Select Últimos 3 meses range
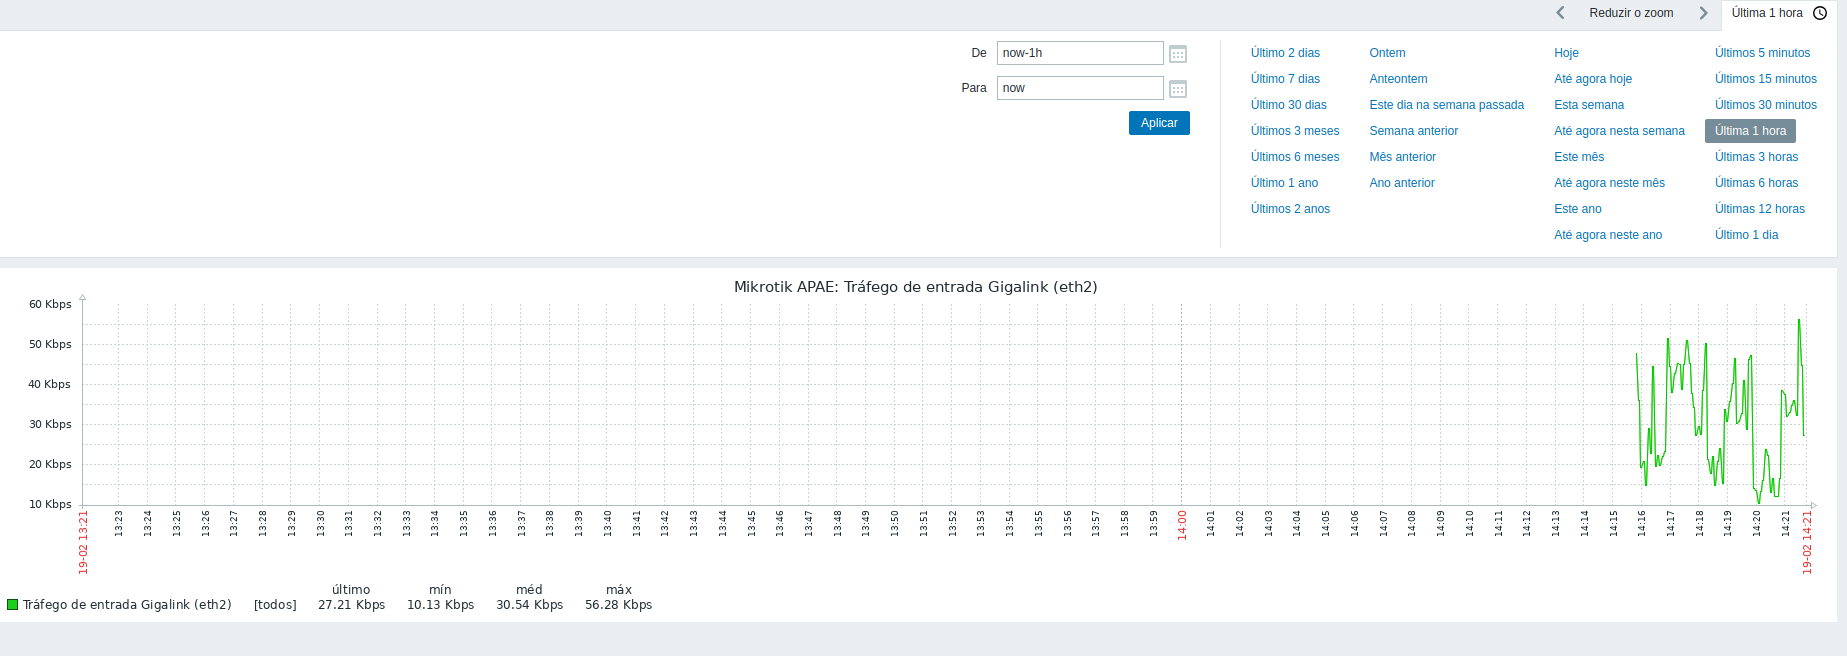 click(1295, 131)
